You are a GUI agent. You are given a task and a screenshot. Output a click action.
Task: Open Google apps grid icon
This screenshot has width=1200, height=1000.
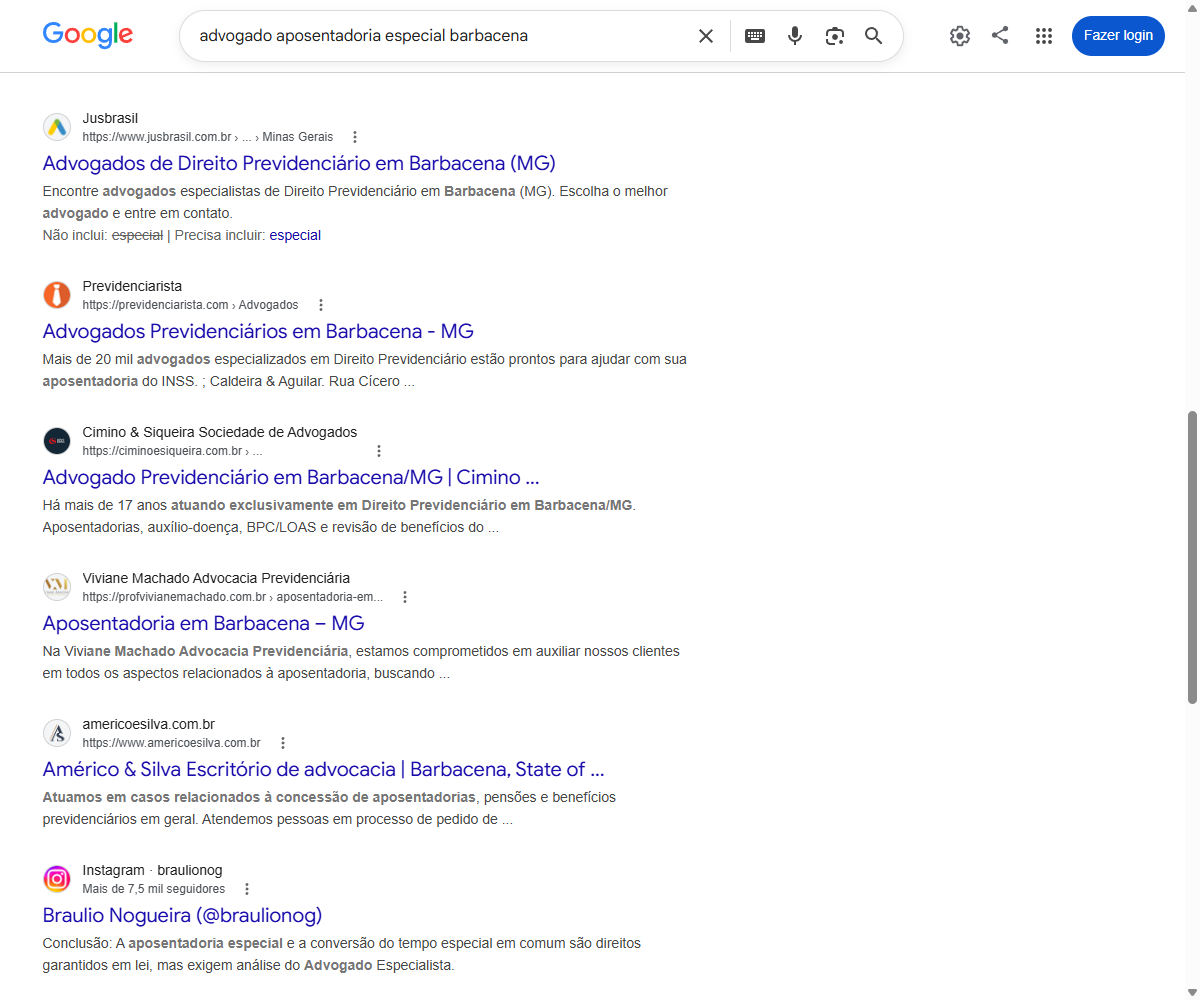tap(1044, 36)
